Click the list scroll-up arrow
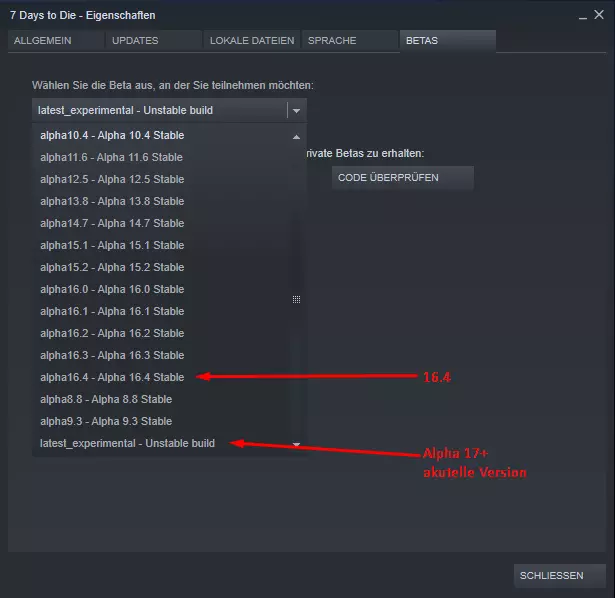The width and height of the screenshot is (615, 598). 297,137
